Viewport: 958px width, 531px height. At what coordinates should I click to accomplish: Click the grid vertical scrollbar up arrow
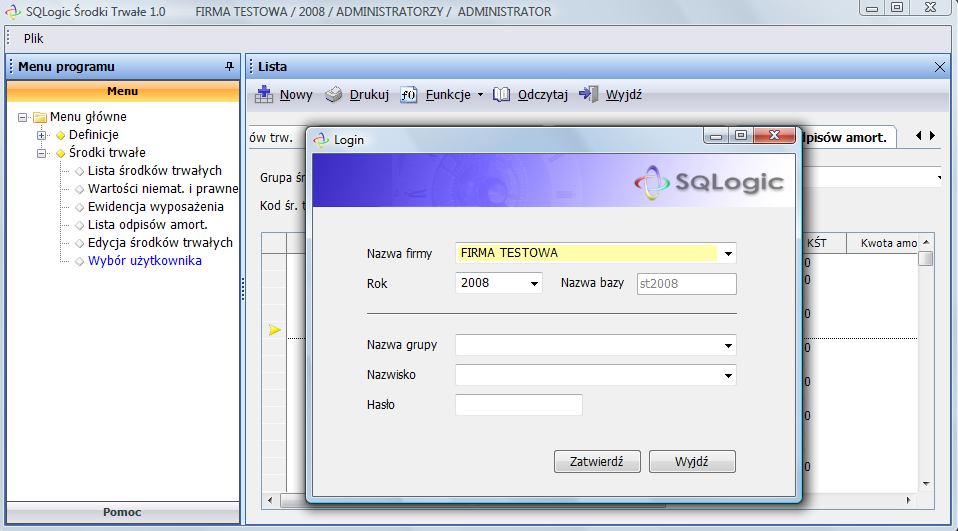[926, 242]
